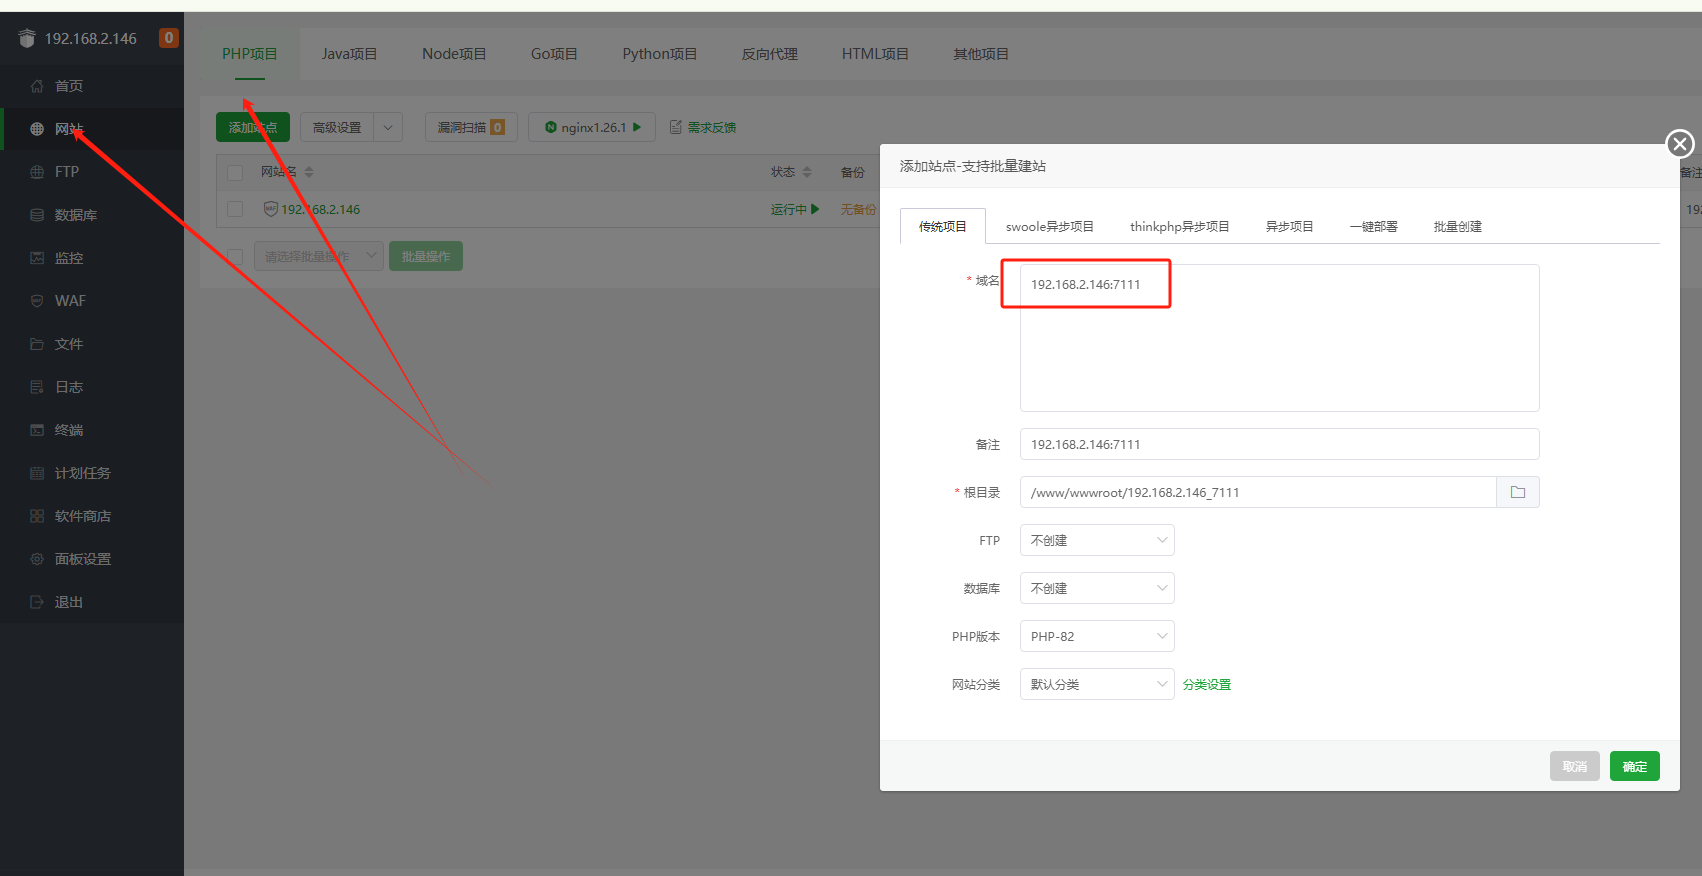Screen dimensions: 1702x876
Task: Click the 批量操作 button
Action: (426, 256)
